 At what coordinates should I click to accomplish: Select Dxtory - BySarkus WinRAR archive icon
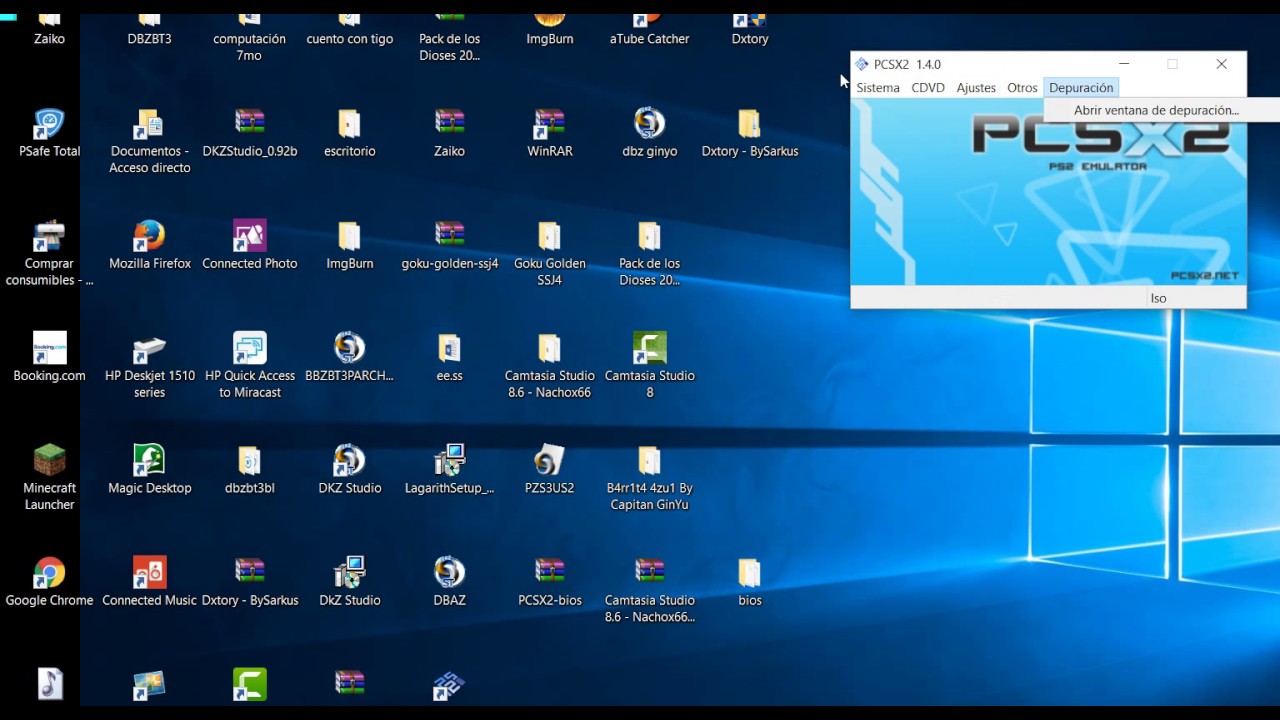[250, 582]
